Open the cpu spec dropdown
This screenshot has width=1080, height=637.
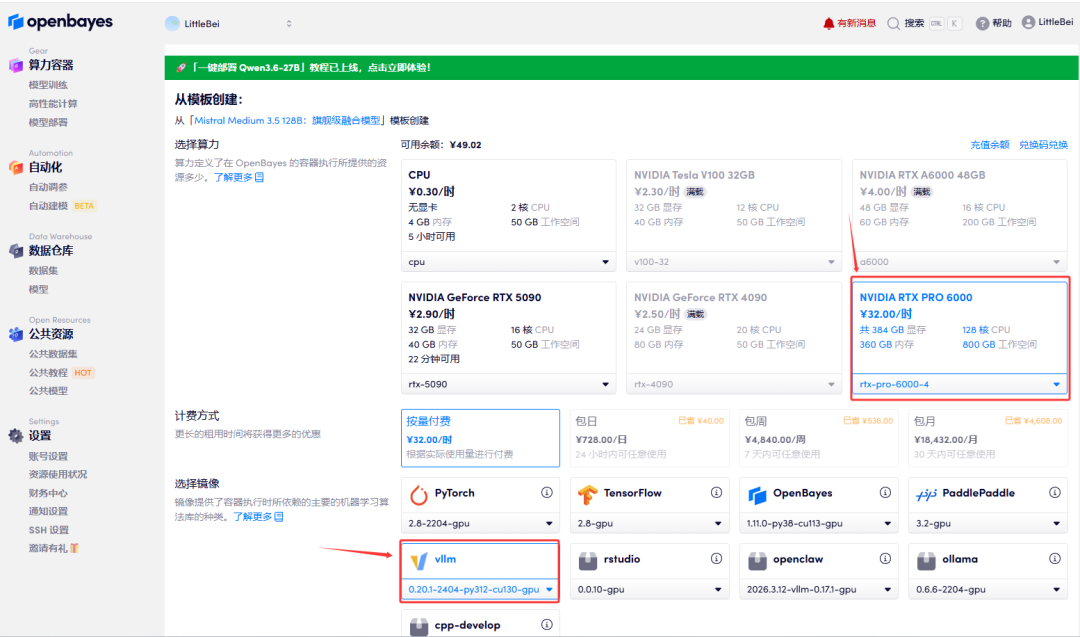click(x=508, y=262)
